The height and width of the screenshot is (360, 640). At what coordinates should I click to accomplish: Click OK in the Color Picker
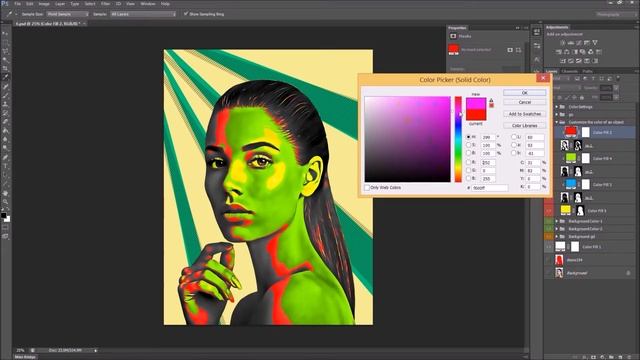[x=524, y=93]
